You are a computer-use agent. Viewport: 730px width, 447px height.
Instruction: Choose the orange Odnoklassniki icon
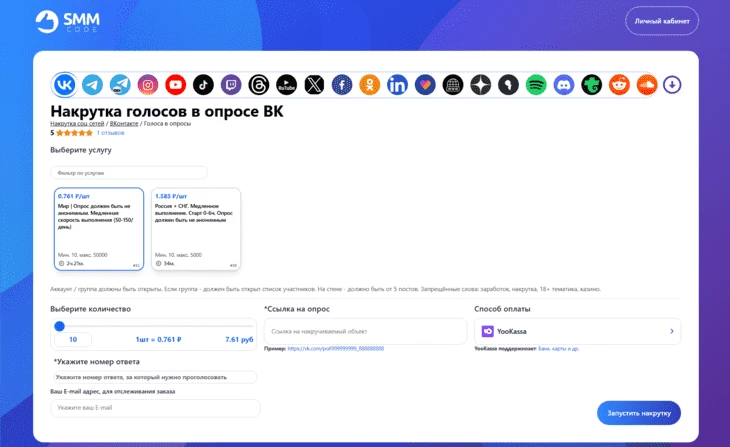coord(370,85)
